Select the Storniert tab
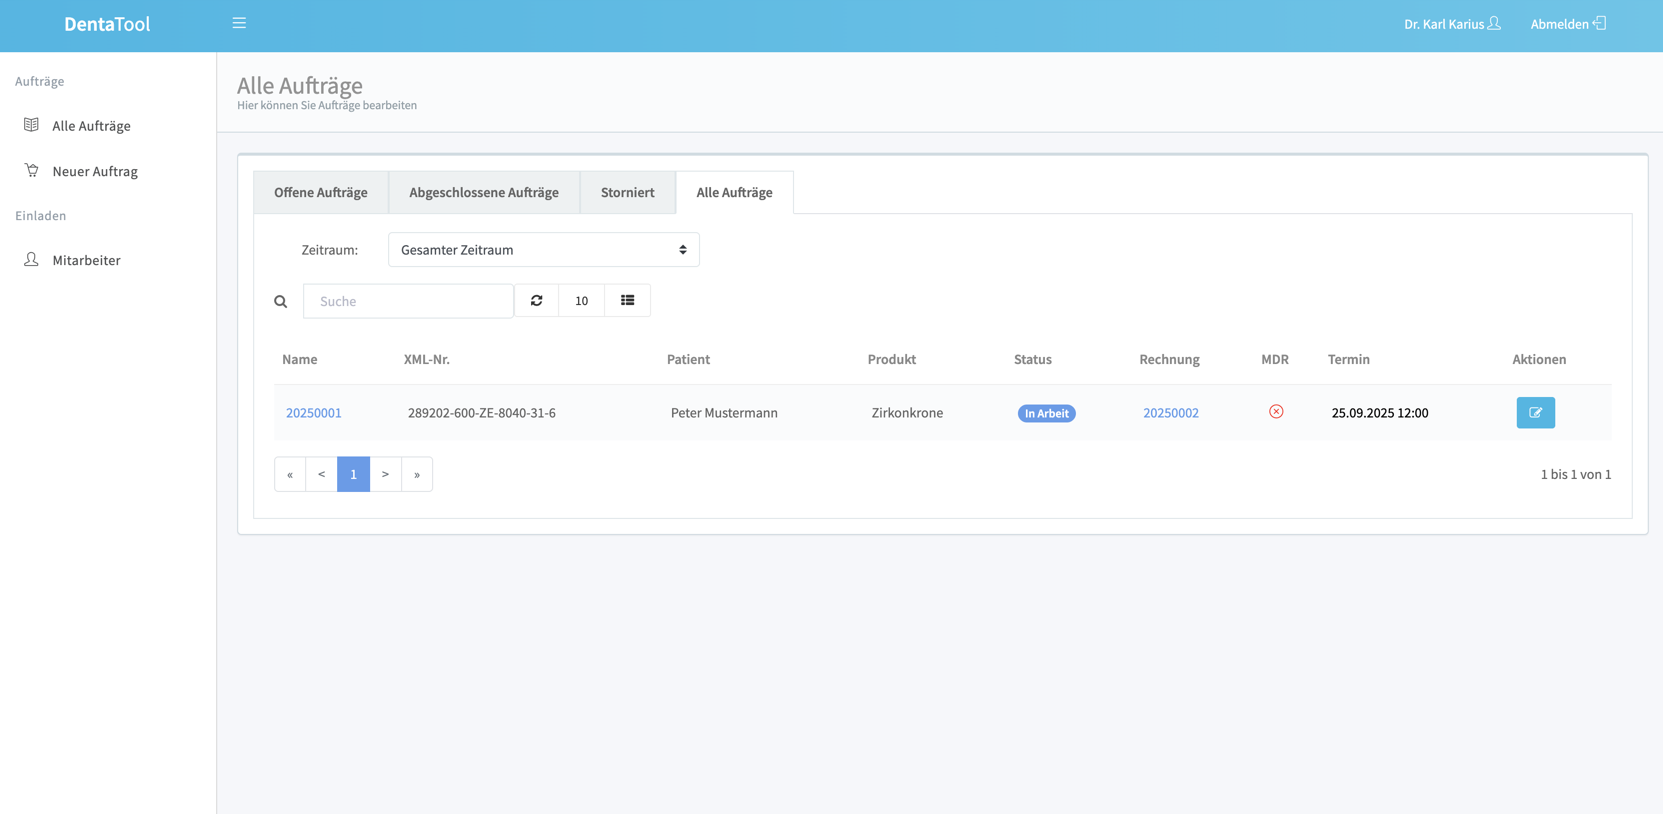1663x814 pixels. point(627,192)
